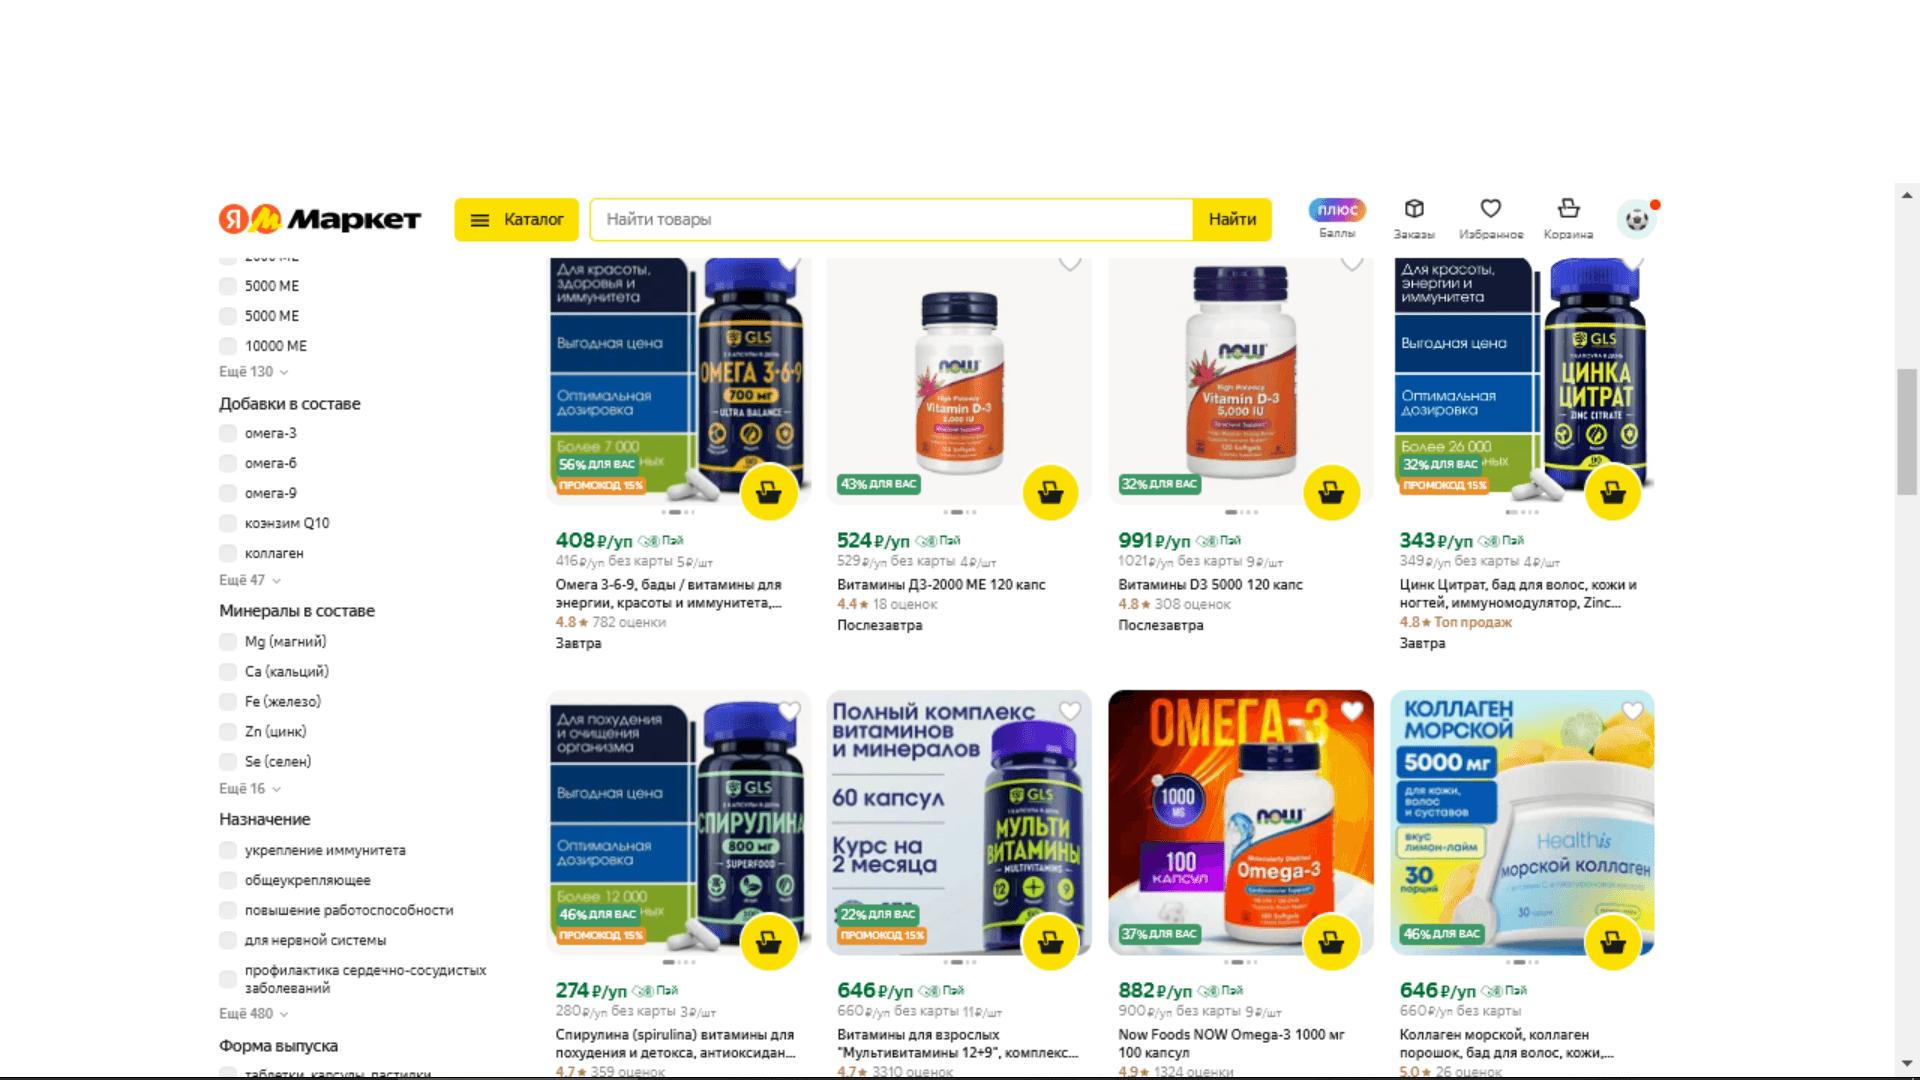Add Коллаген морской to cart
Image resolution: width=1920 pixels, height=1080 pixels.
(x=1613, y=942)
